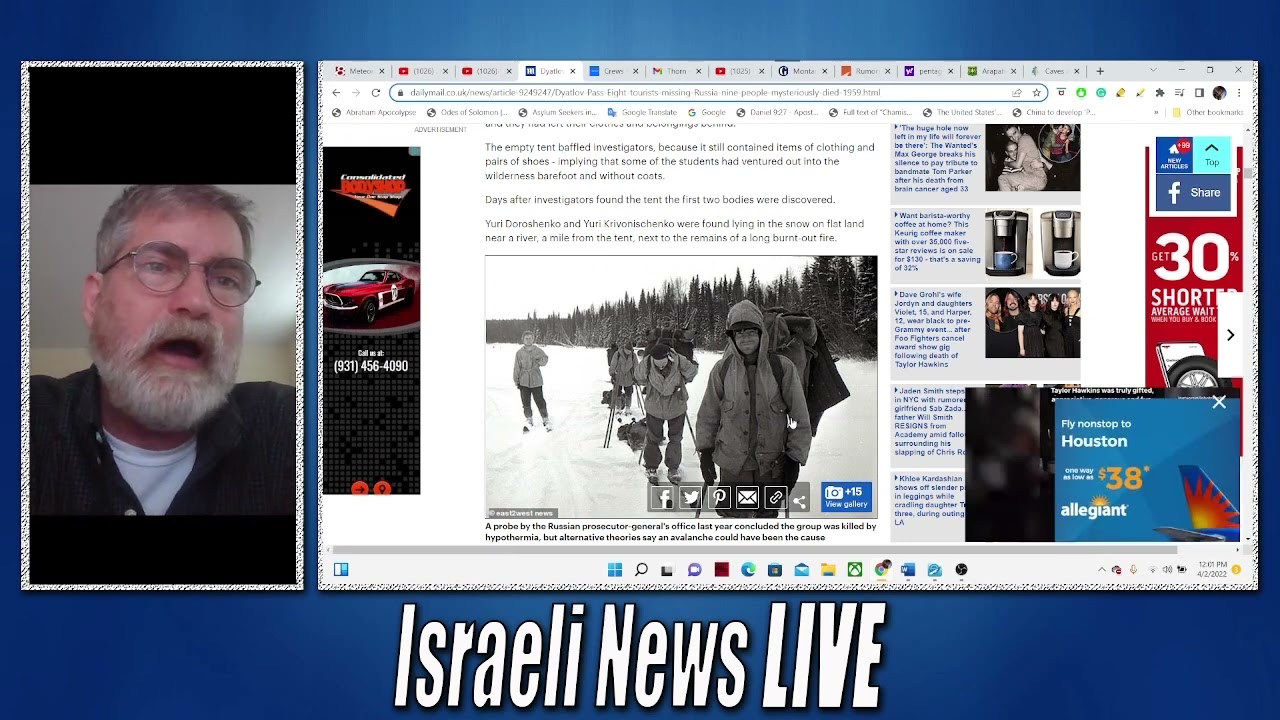This screenshot has height=720, width=1280.
Task: Open Windows taskbar search
Action: tap(641, 570)
